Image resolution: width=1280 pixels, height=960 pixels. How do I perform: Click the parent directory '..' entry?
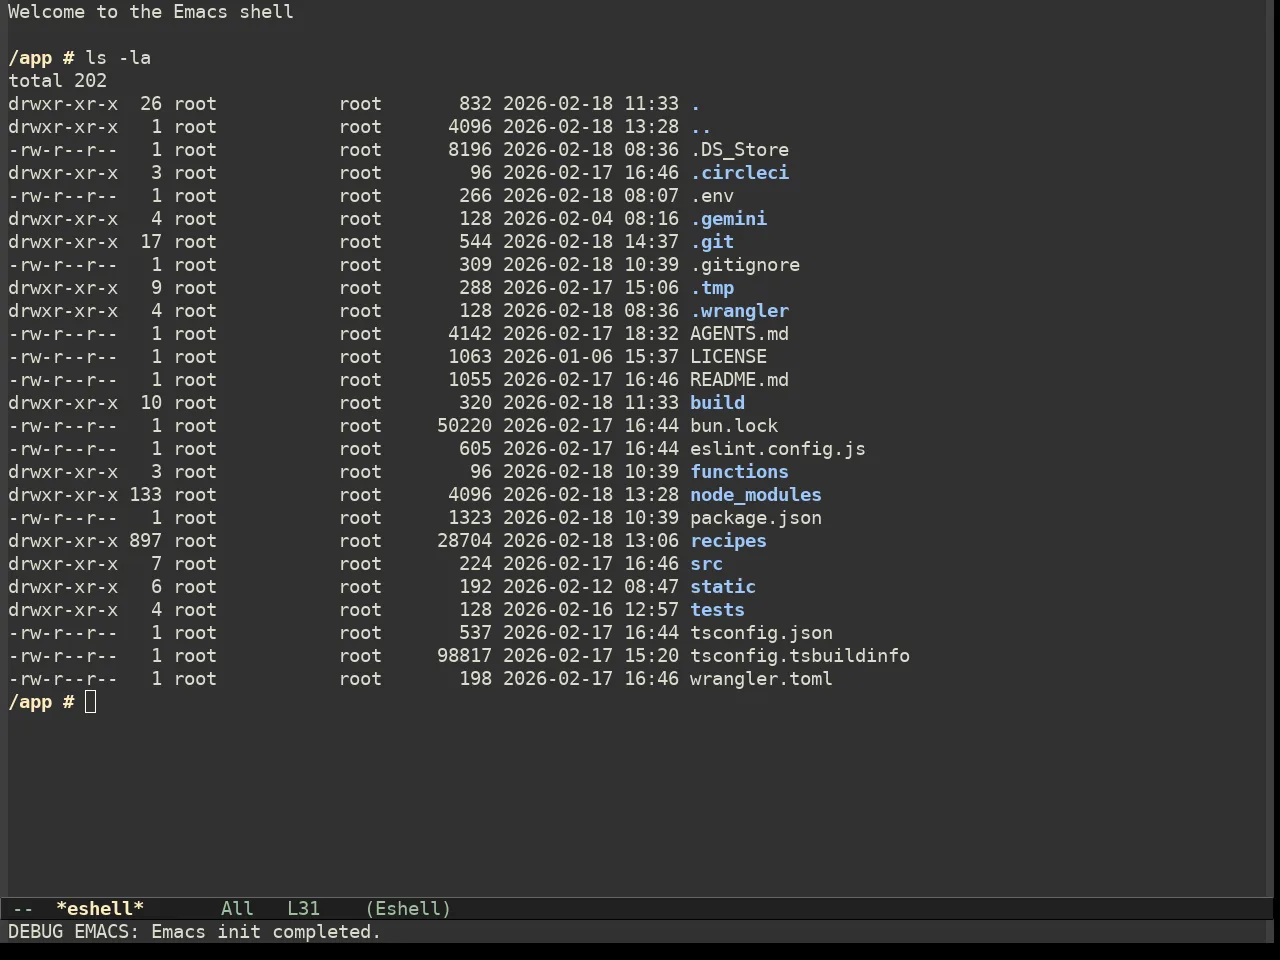701,127
